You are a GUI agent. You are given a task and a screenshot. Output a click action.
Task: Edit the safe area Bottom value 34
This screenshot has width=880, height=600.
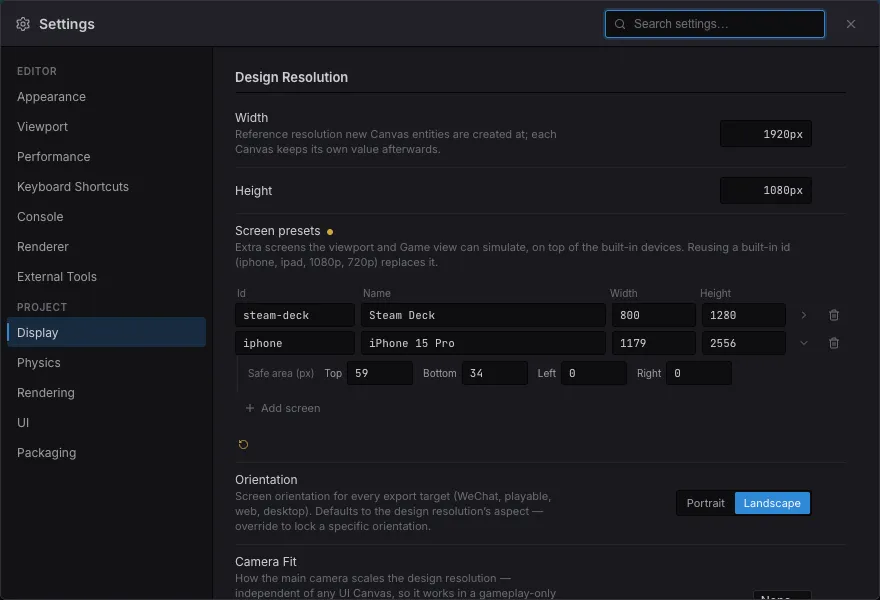pos(494,373)
